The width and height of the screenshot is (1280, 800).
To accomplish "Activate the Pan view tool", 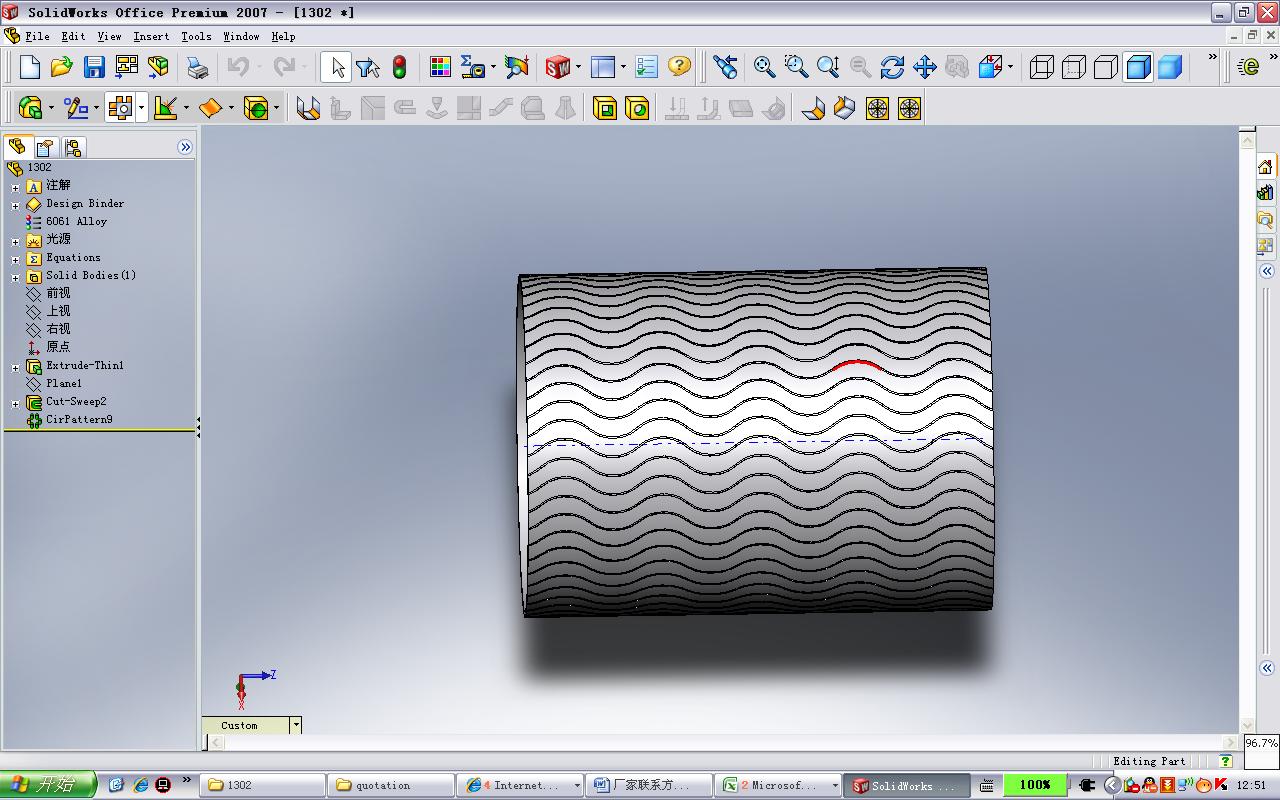I will click(x=925, y=67).
